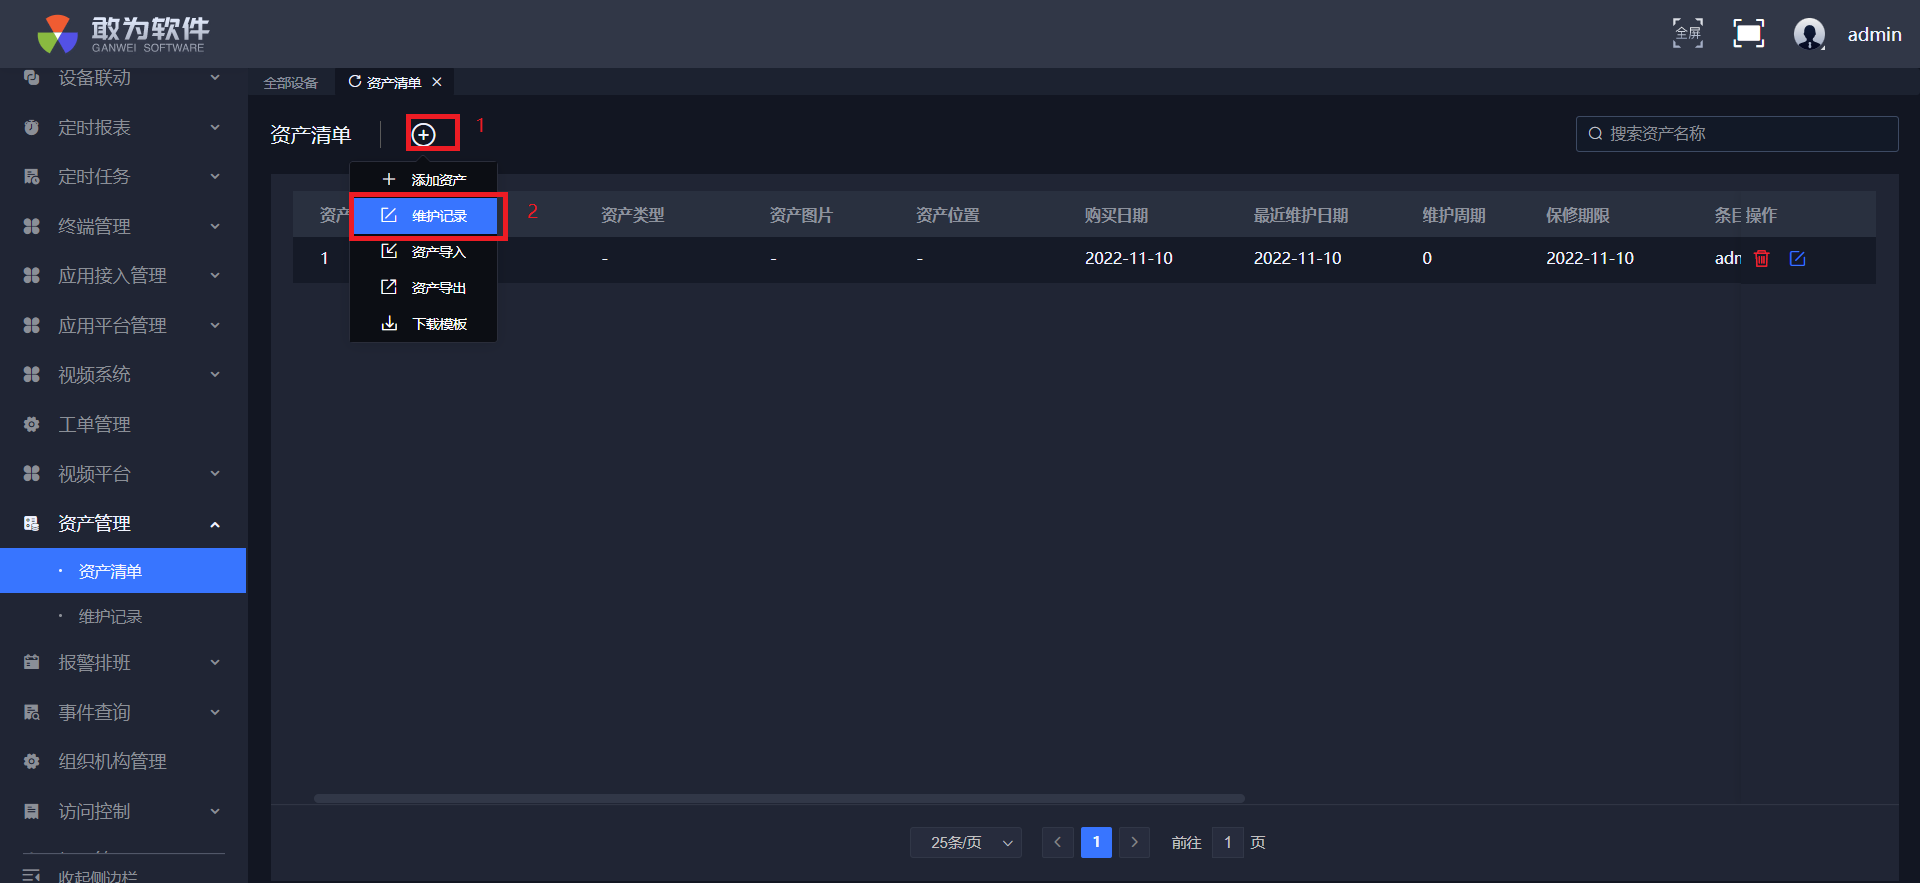Click the 维护周期 column header
Image resolution: width=1920 pixels, height=883 pixels.
pos(1454,215)
